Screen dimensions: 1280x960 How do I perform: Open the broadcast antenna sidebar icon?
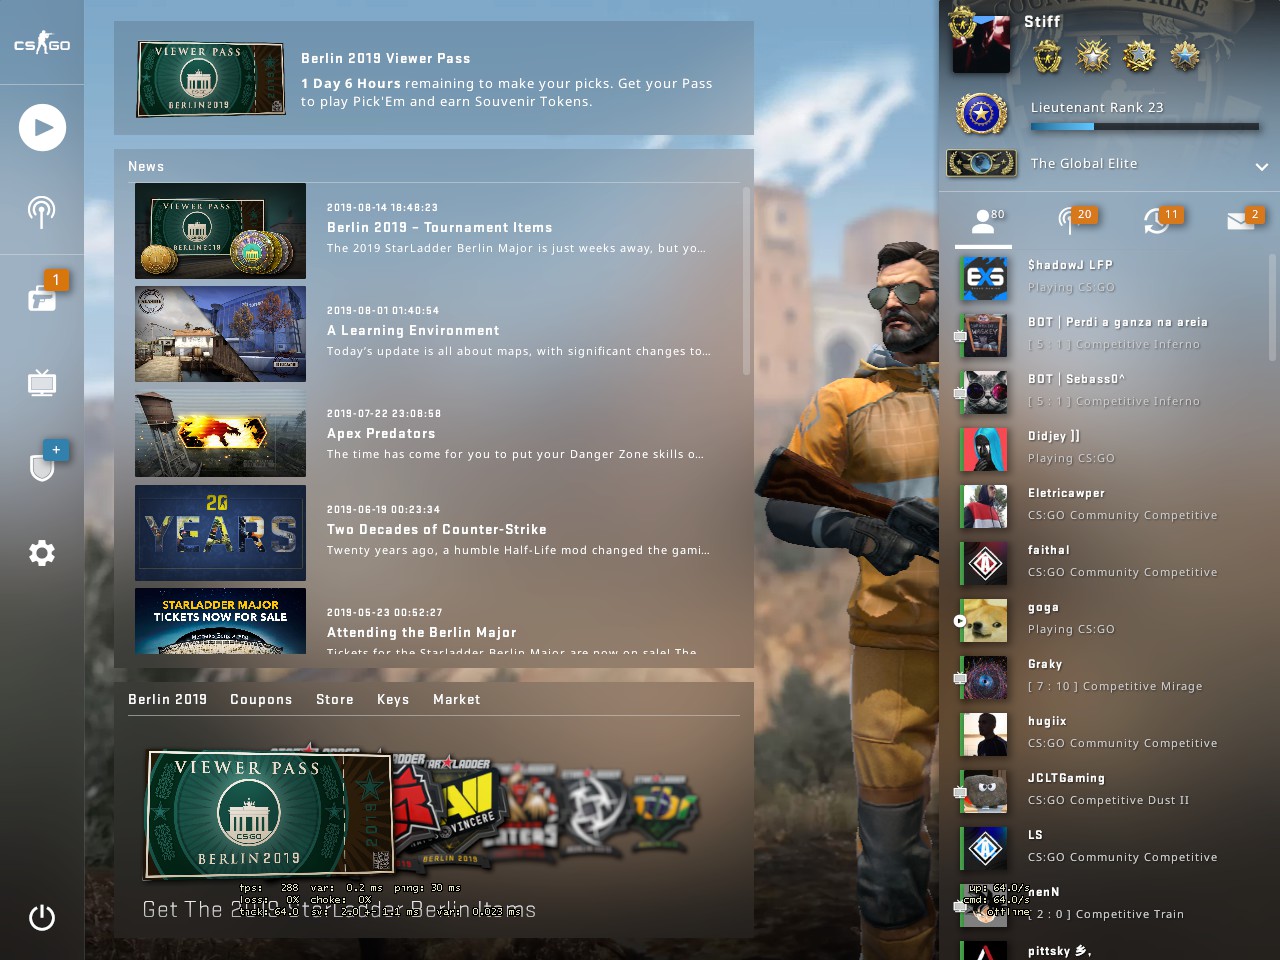click(42, 211)
